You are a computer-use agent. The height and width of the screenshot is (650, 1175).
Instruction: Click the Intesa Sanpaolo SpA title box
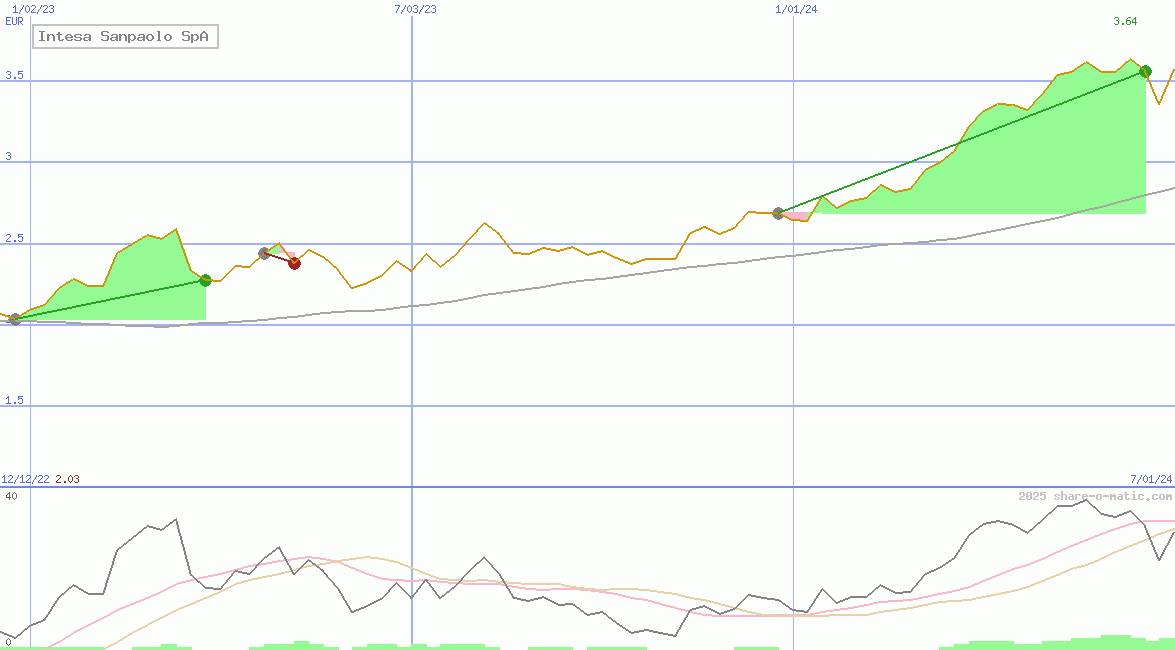click(x=125, y=37)
